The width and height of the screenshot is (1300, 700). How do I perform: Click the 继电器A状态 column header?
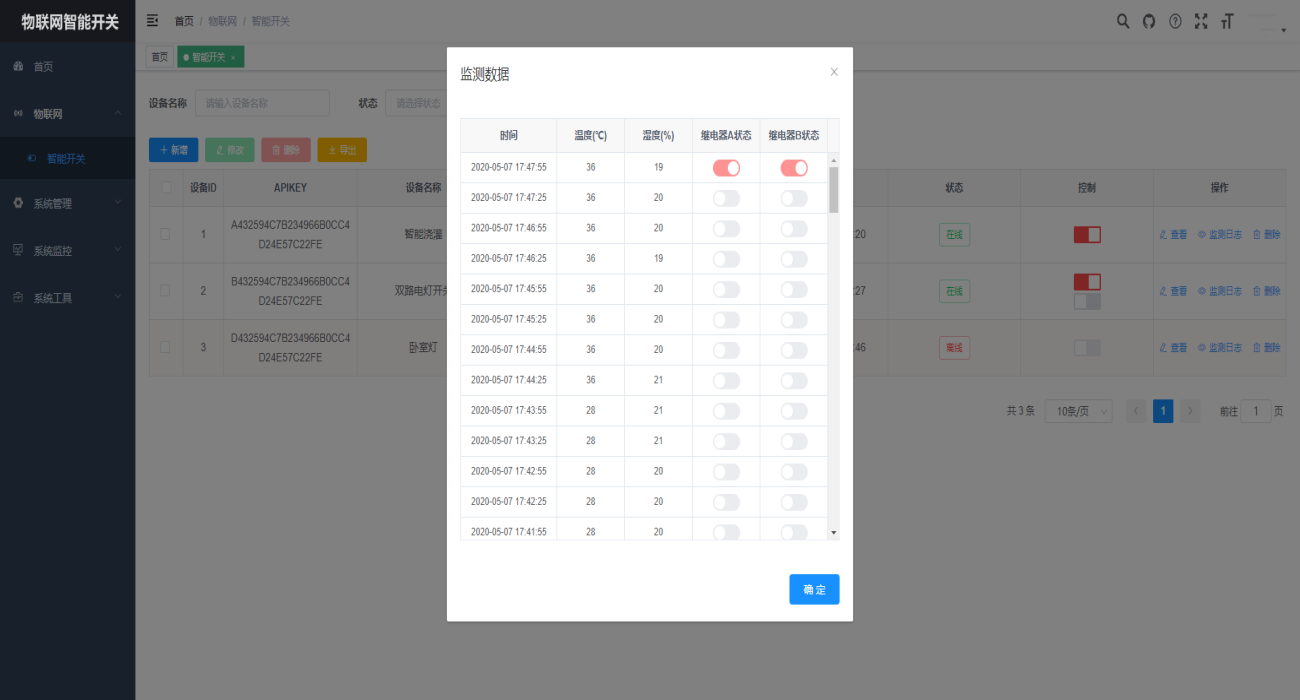point(726,136)
